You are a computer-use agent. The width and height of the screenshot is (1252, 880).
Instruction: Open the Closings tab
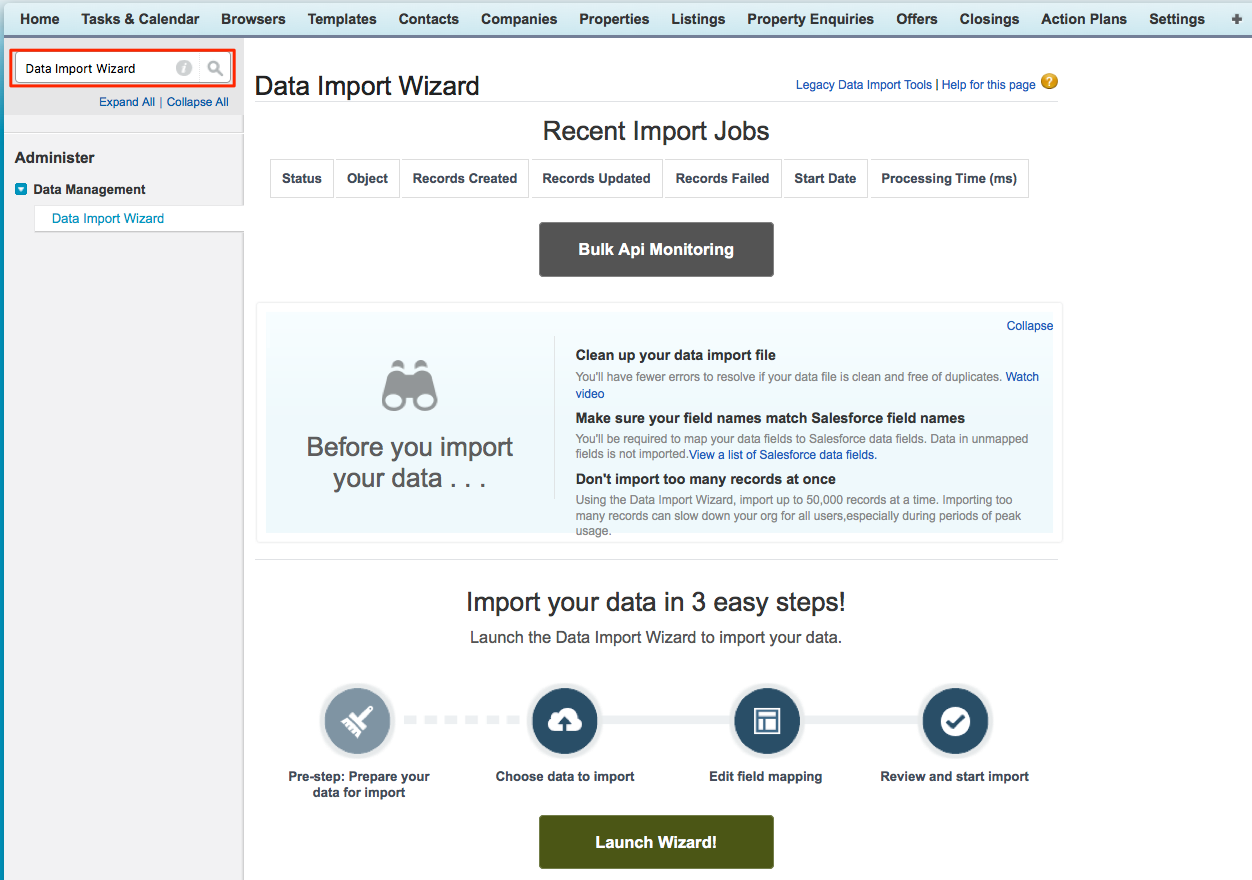pos(989,19)
